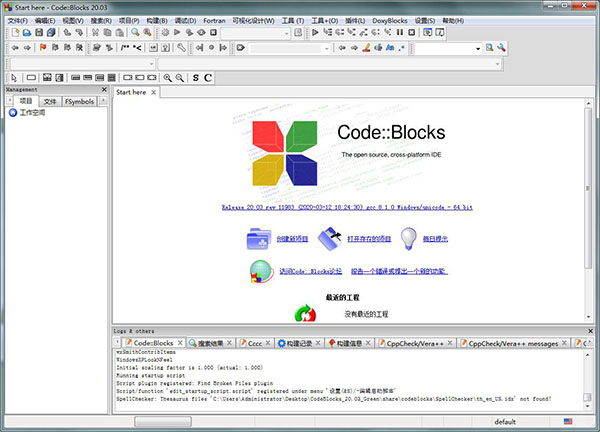Click the Undo toolbar icon
The image size is (600, 432).
point(67,33)
